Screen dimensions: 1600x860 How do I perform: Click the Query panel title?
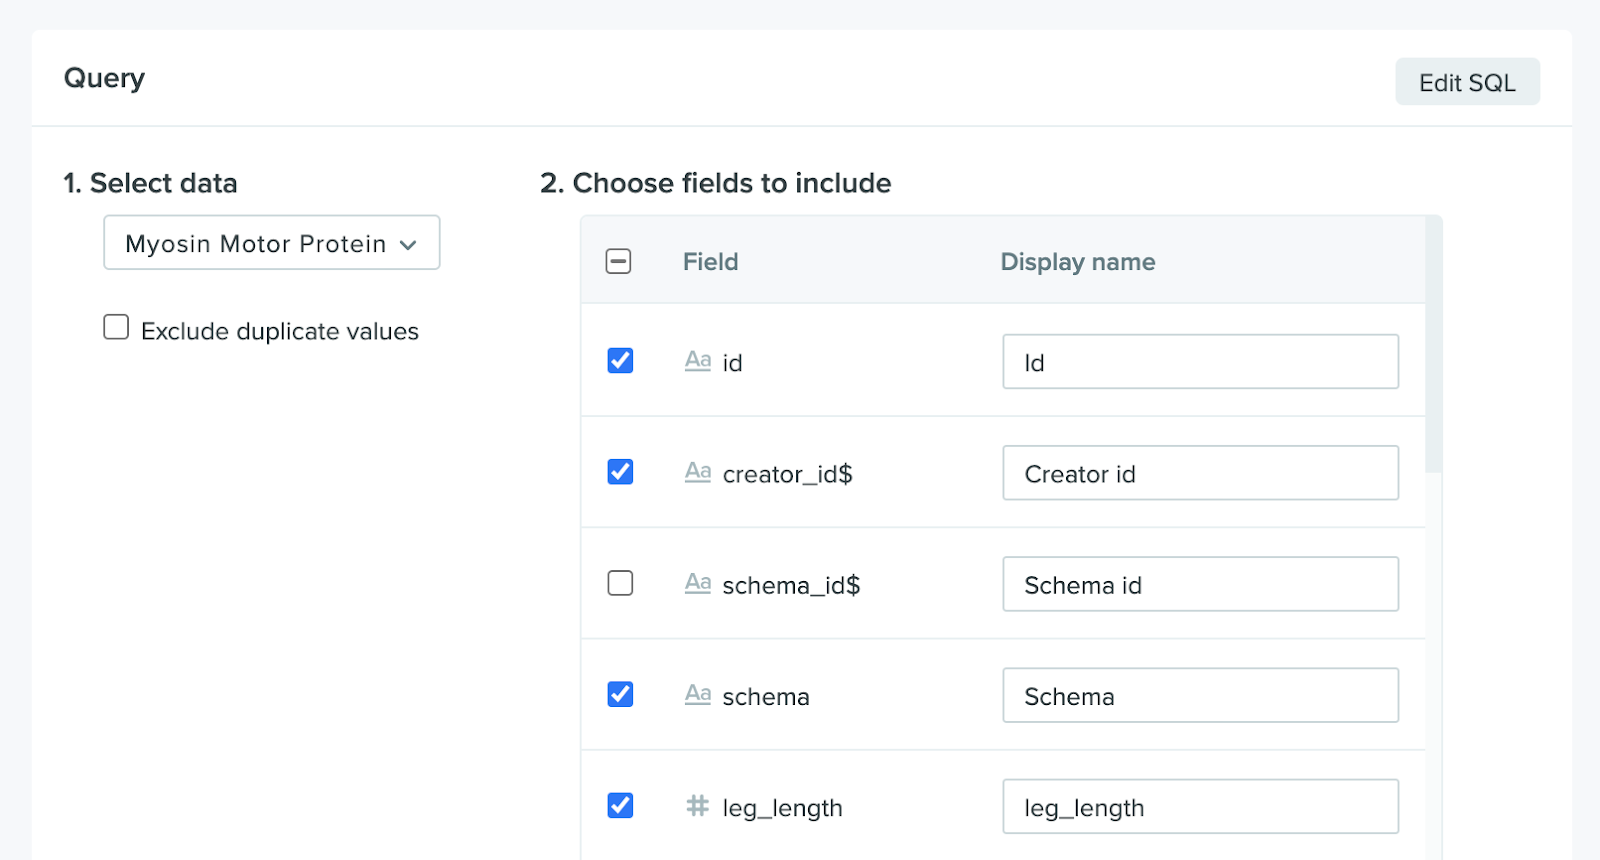tap(104, 78)
